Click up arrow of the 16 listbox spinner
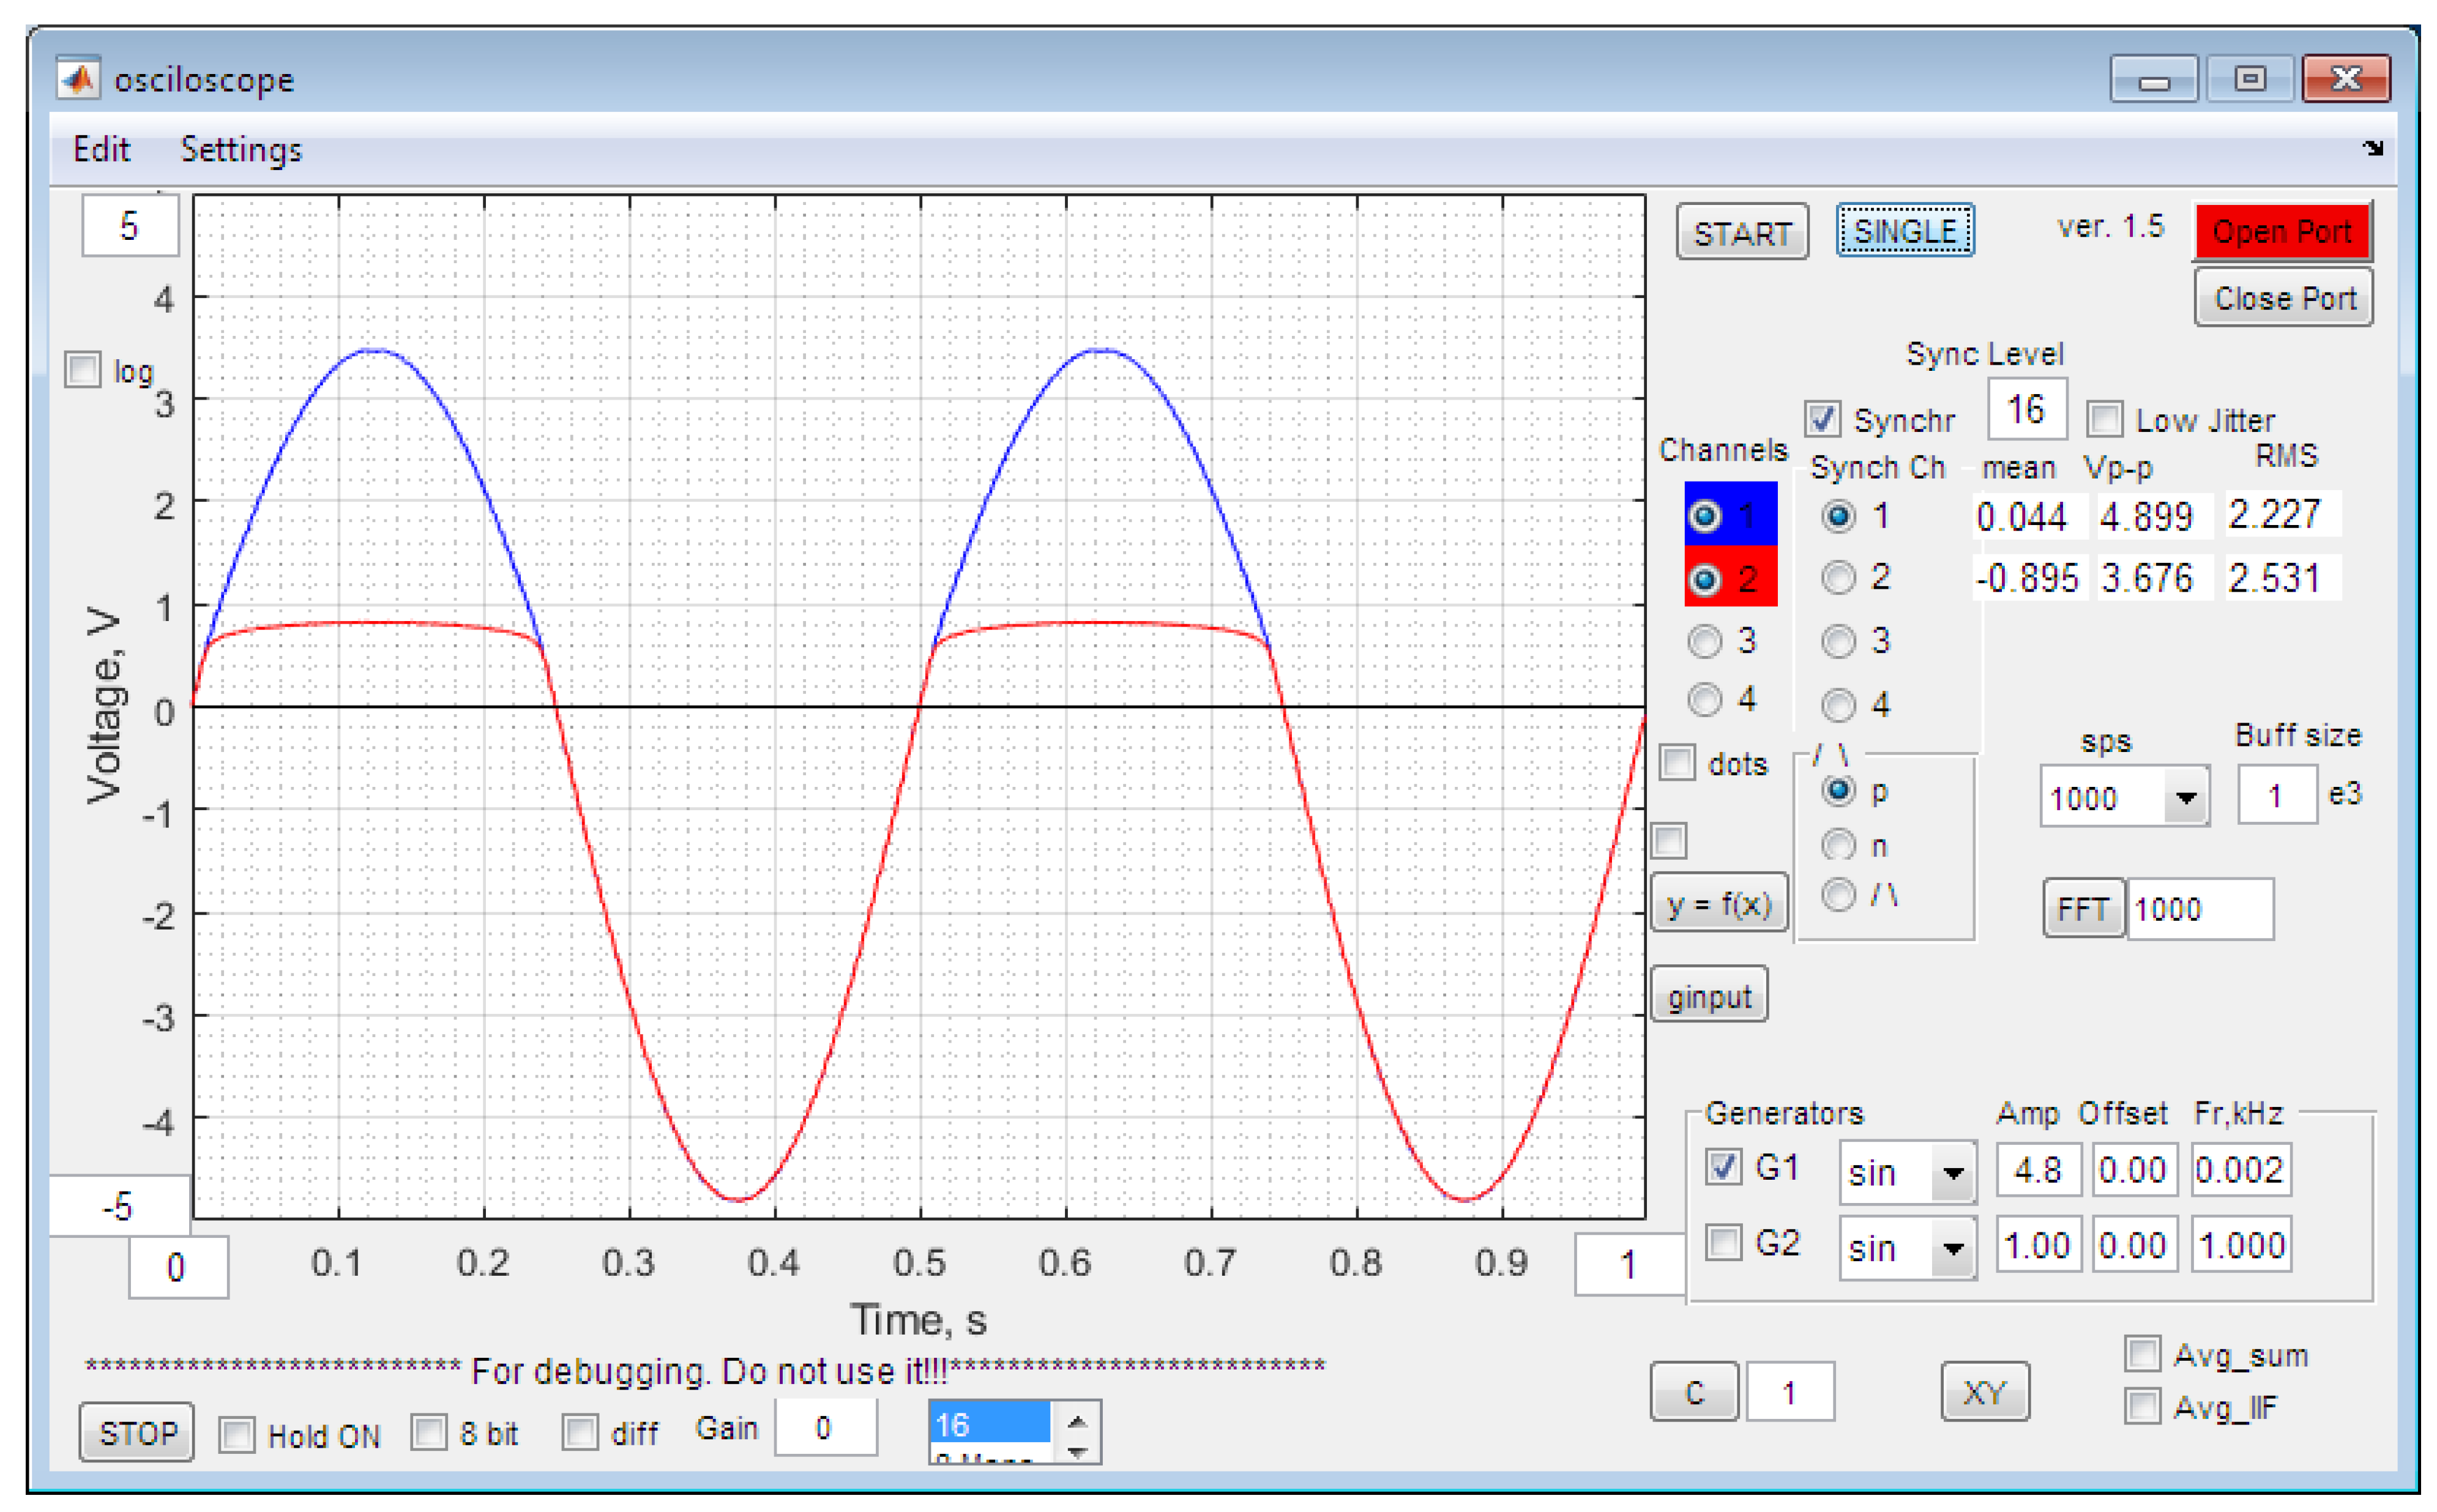 point(1076,1422)
